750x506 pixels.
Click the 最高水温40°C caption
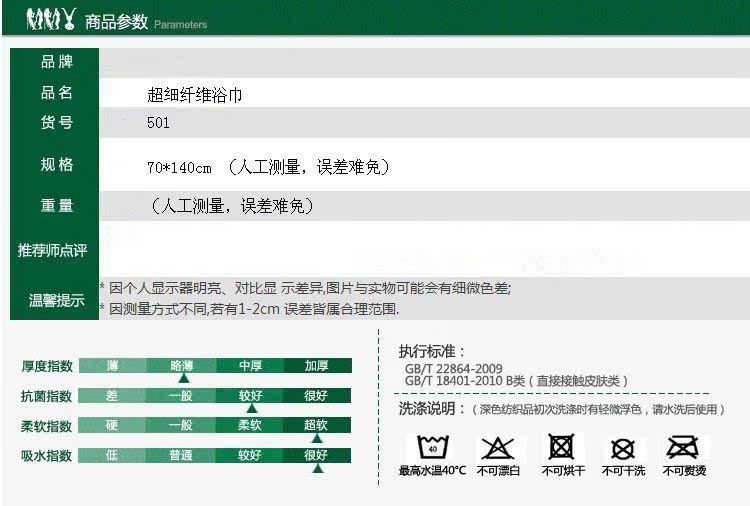[x=432, y=471]
